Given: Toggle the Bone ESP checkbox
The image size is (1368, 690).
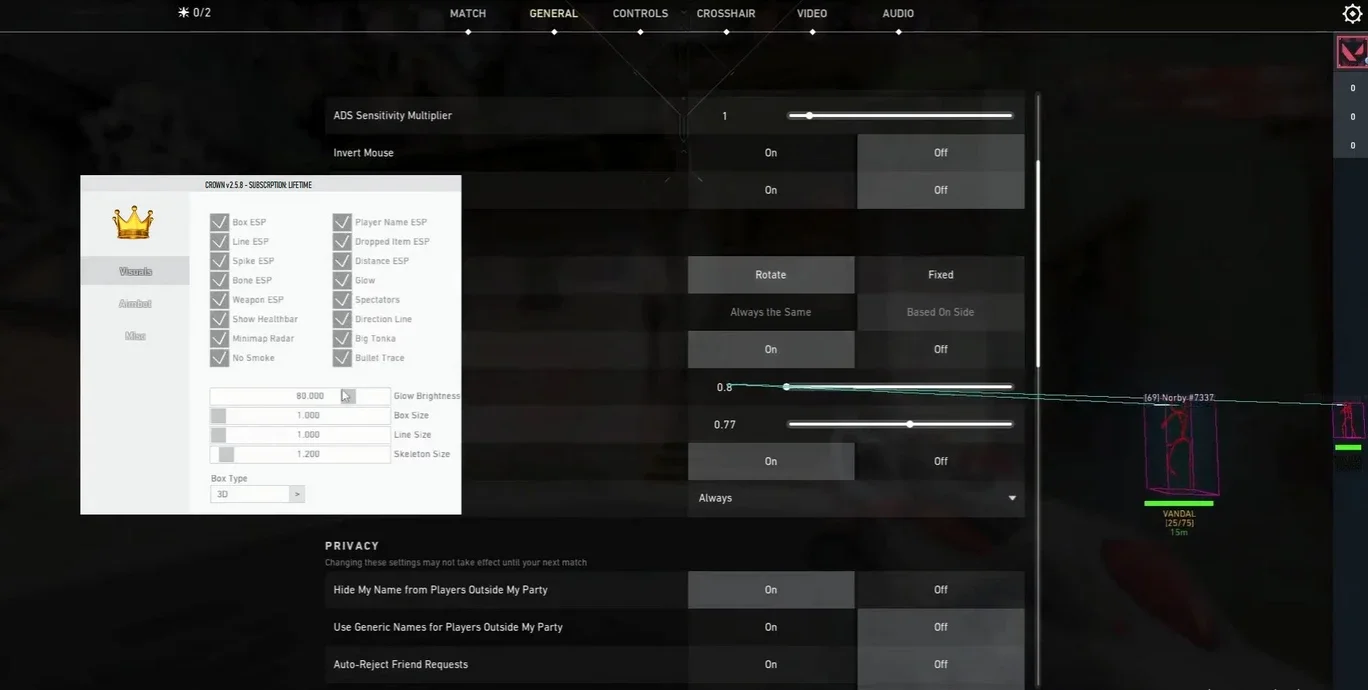Looking at the screenshot, I should (x=219, y=280).
